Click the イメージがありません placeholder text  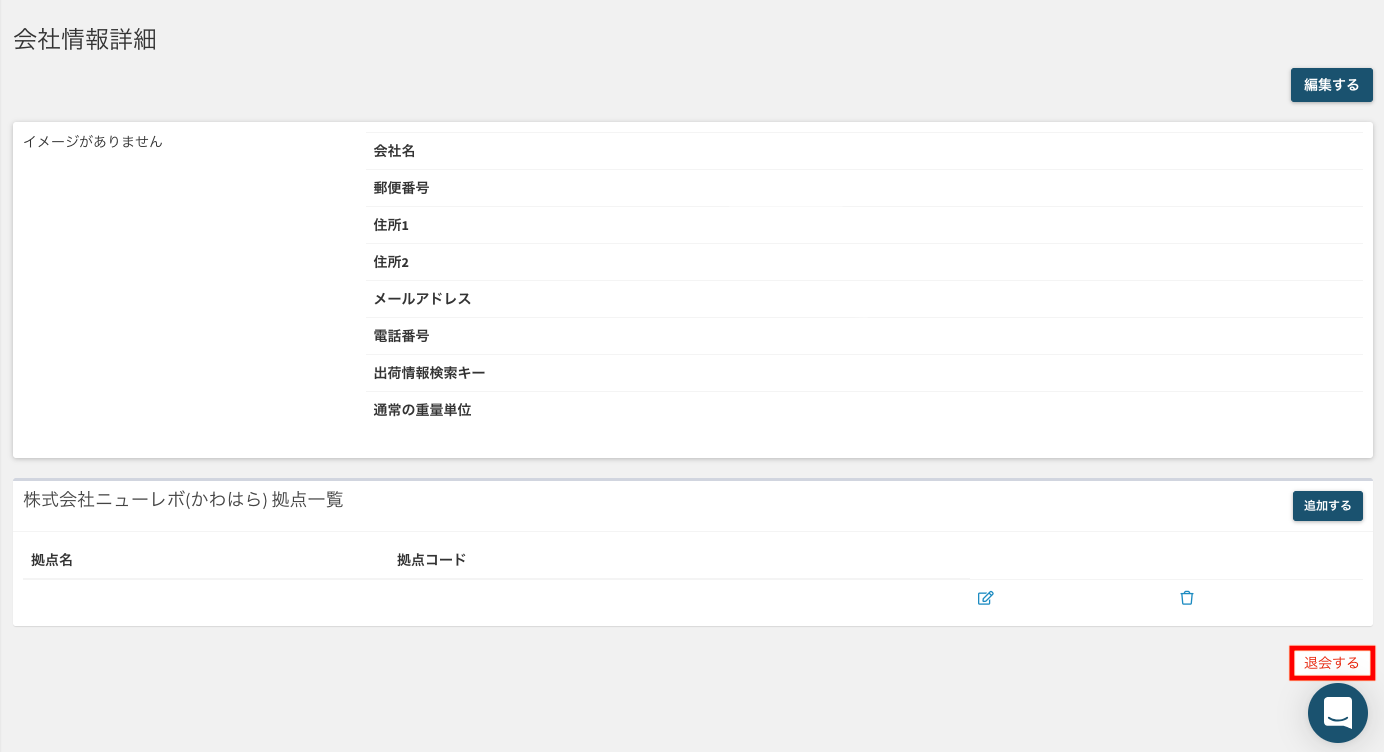click(x=93, y=142)
